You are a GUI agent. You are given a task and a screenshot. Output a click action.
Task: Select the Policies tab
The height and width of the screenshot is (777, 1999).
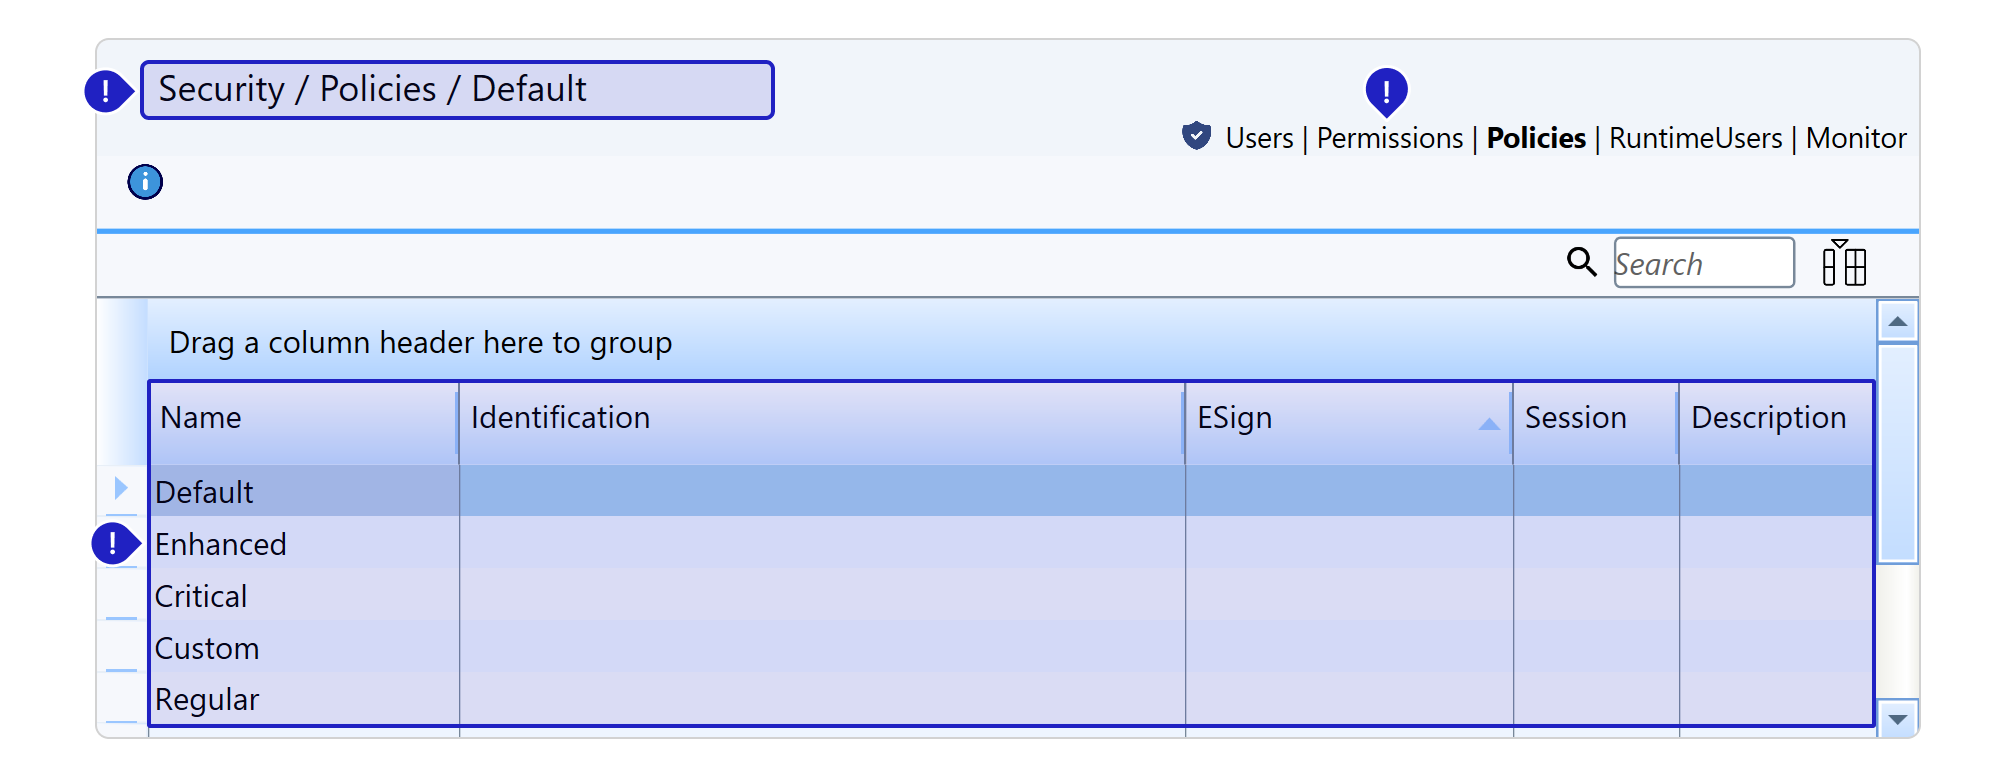[x=1536, y=138]
